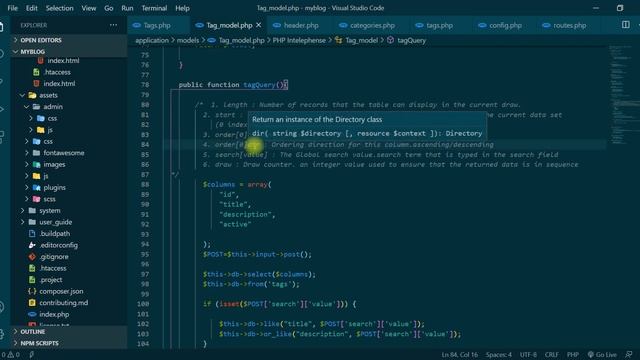The image size is (640, 360).
Task: Switch to the categories.php tab
Action: click(x=372, y=25)
